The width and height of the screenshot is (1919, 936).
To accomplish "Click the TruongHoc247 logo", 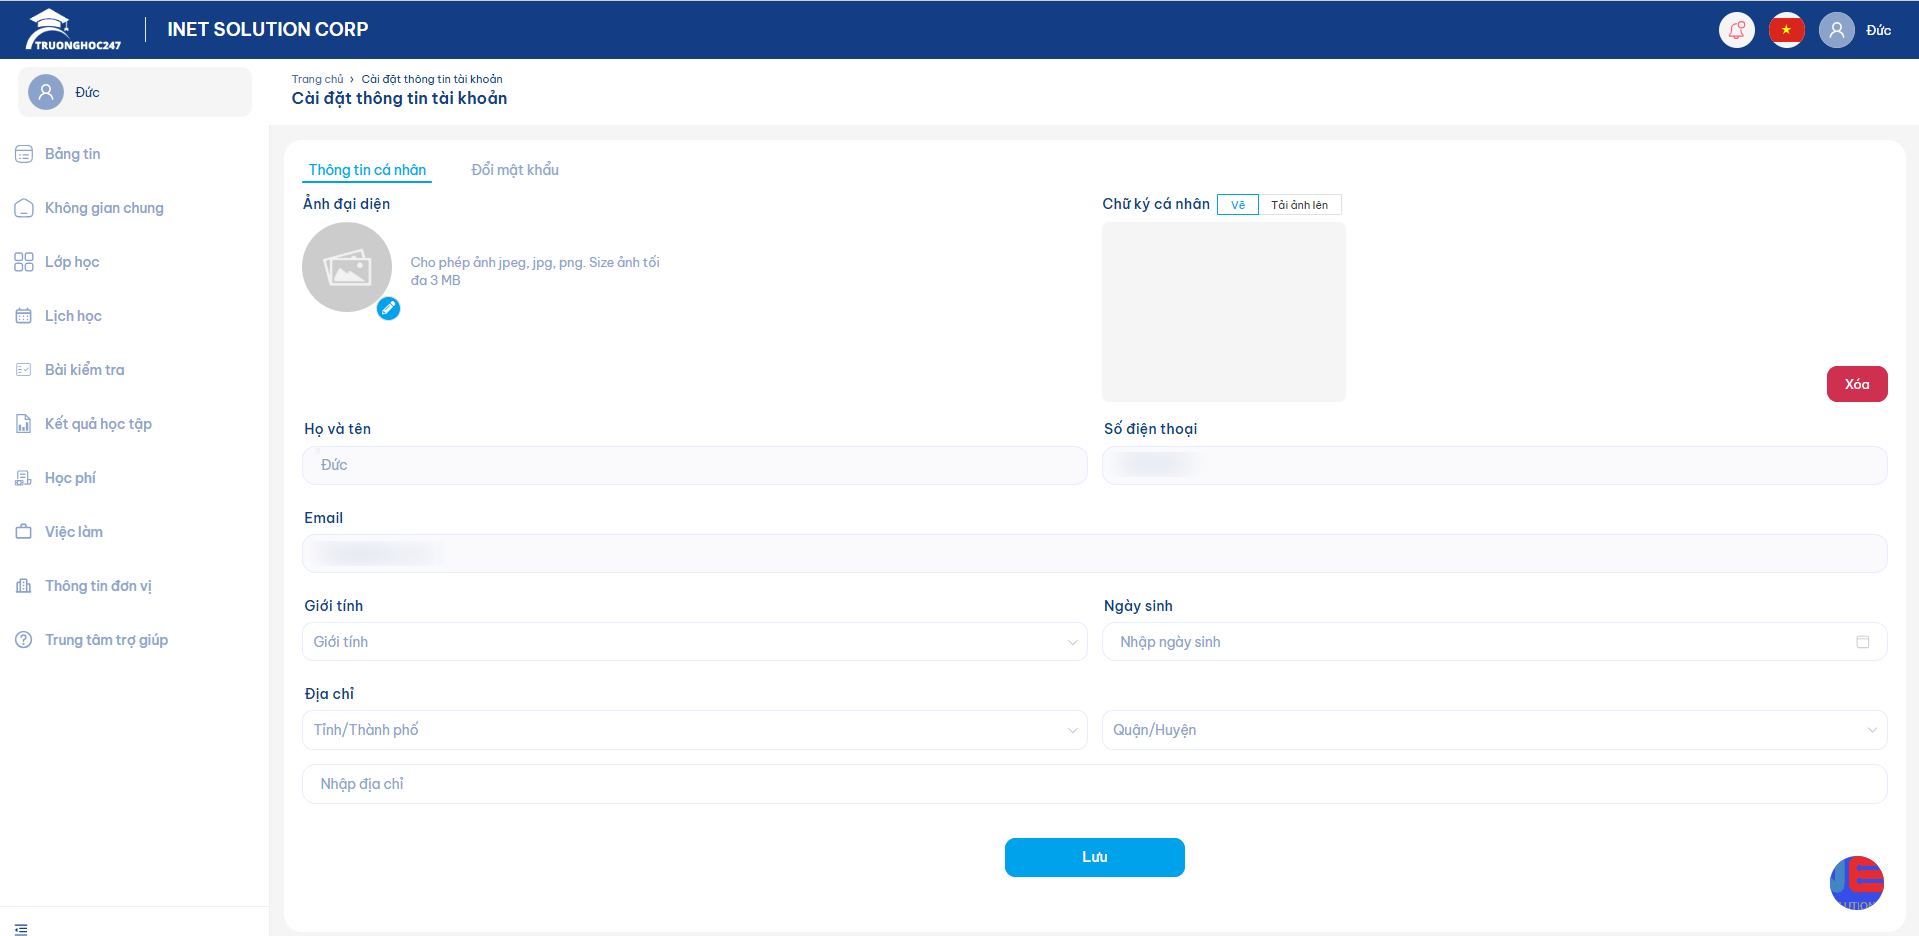I will [x=74, y=30].
